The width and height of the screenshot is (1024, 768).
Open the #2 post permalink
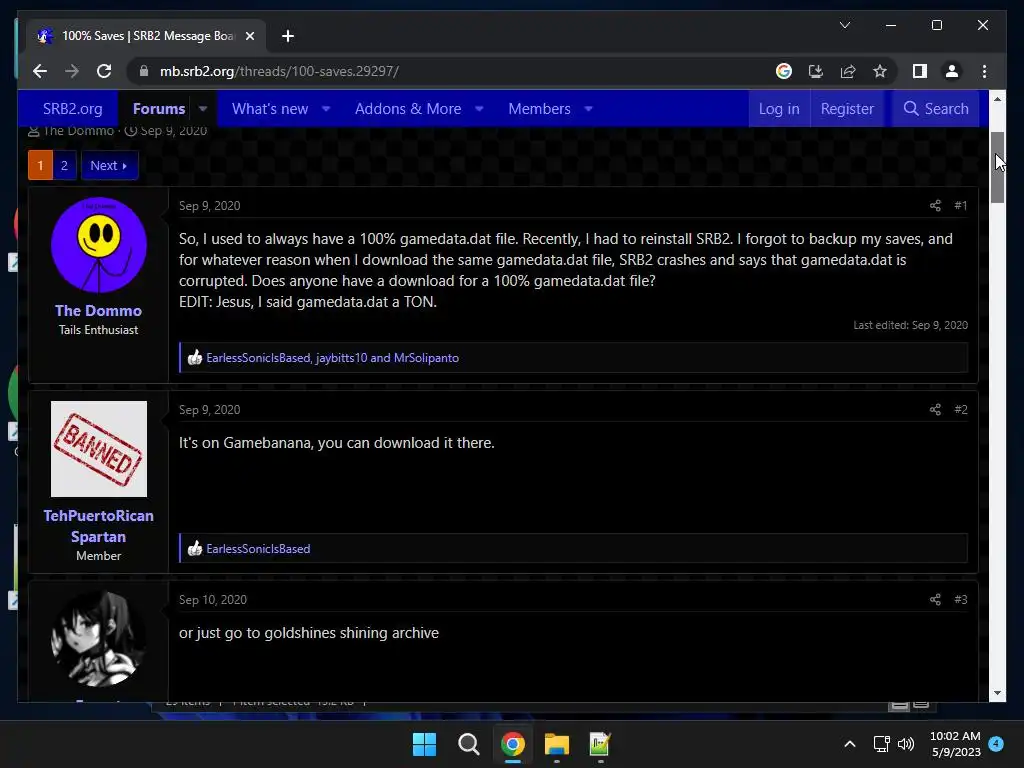(x=961, y=409)
